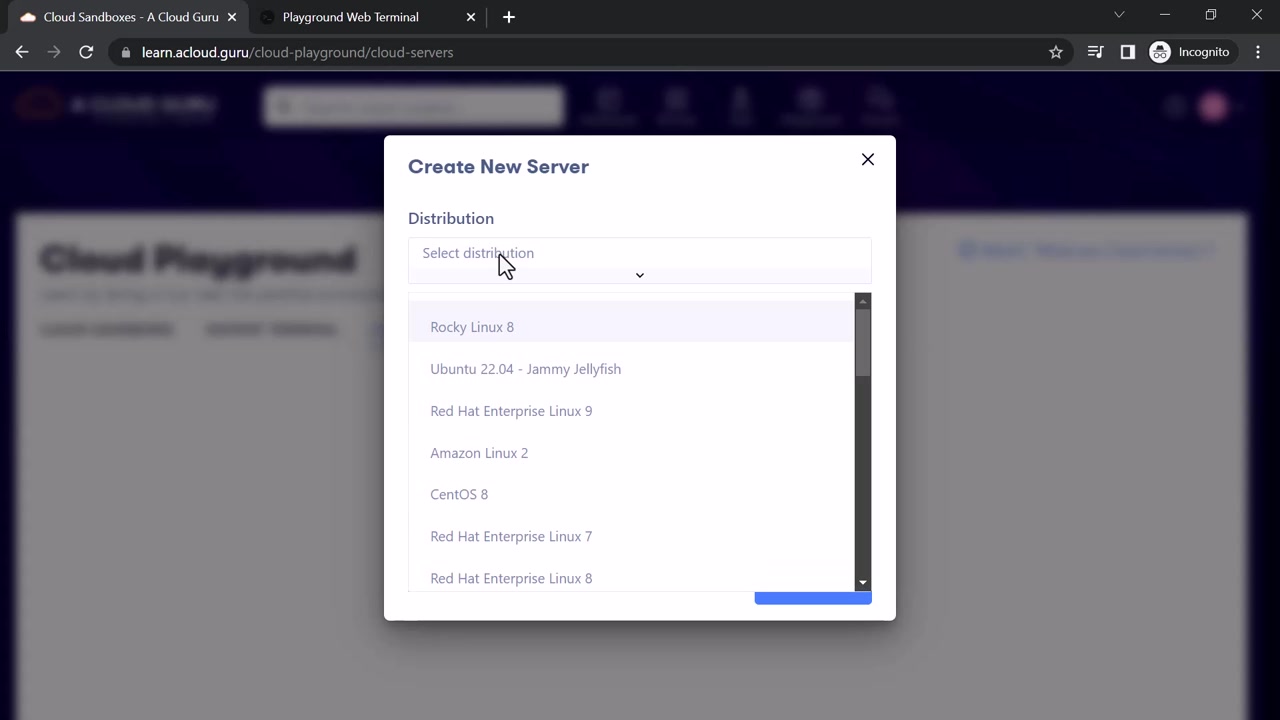
Task: Toggle the browser side panel icon
Action: [x=1128, y=52]
